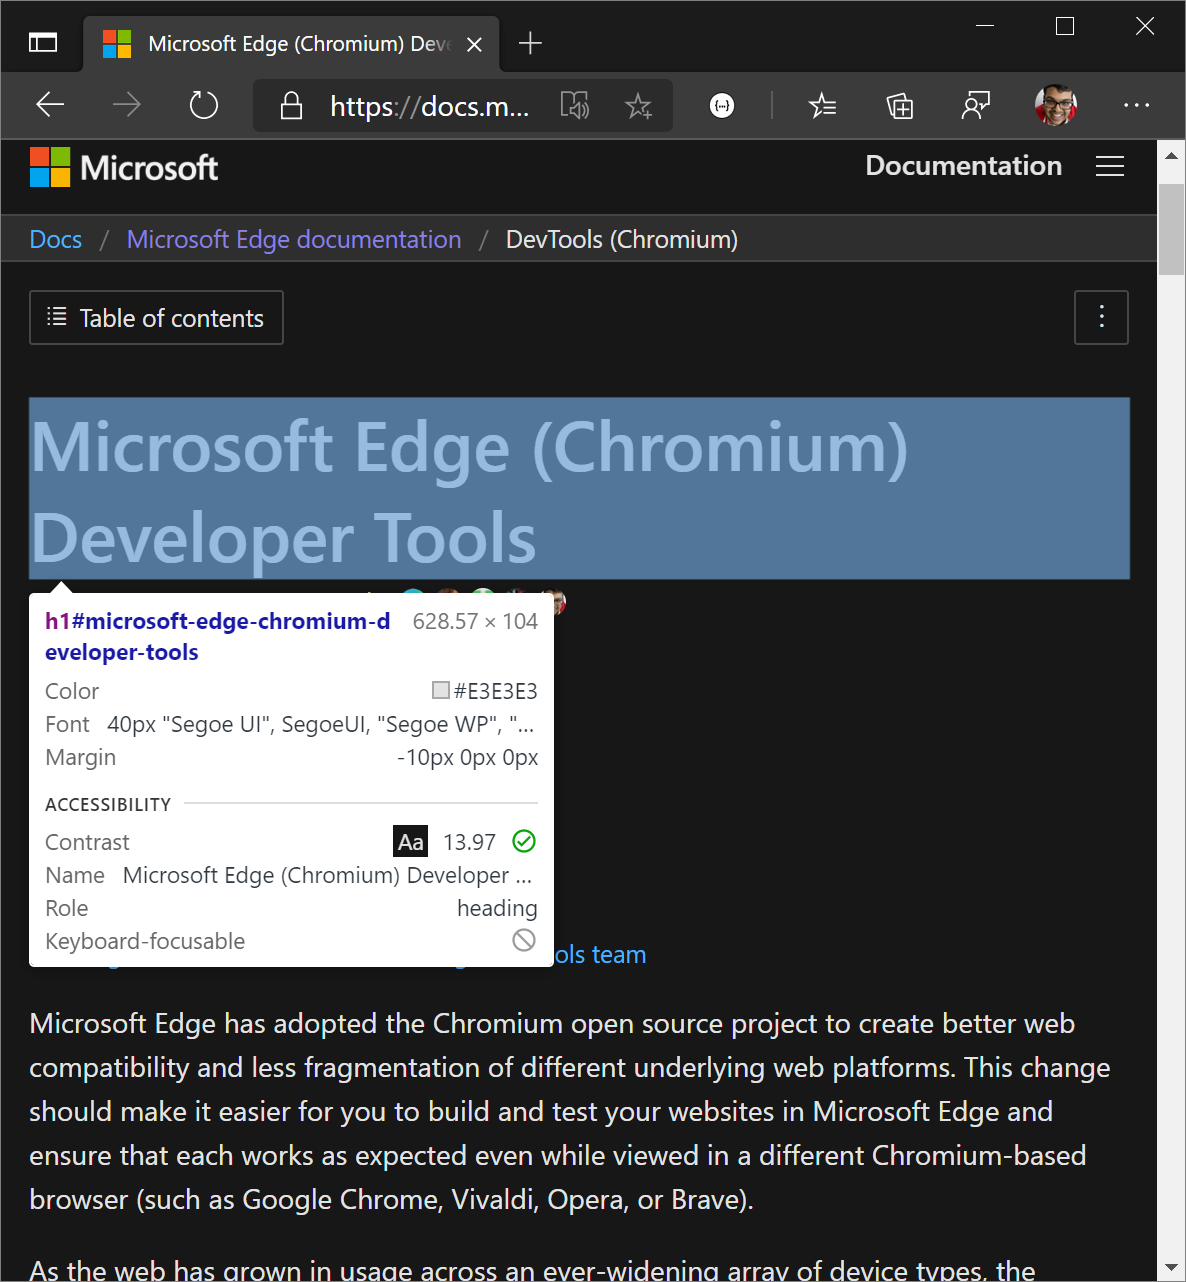The width and height of the screenshot is (1186, 1282).
Task: Go to the Microsoft home logo
Action: coord(124,167)
